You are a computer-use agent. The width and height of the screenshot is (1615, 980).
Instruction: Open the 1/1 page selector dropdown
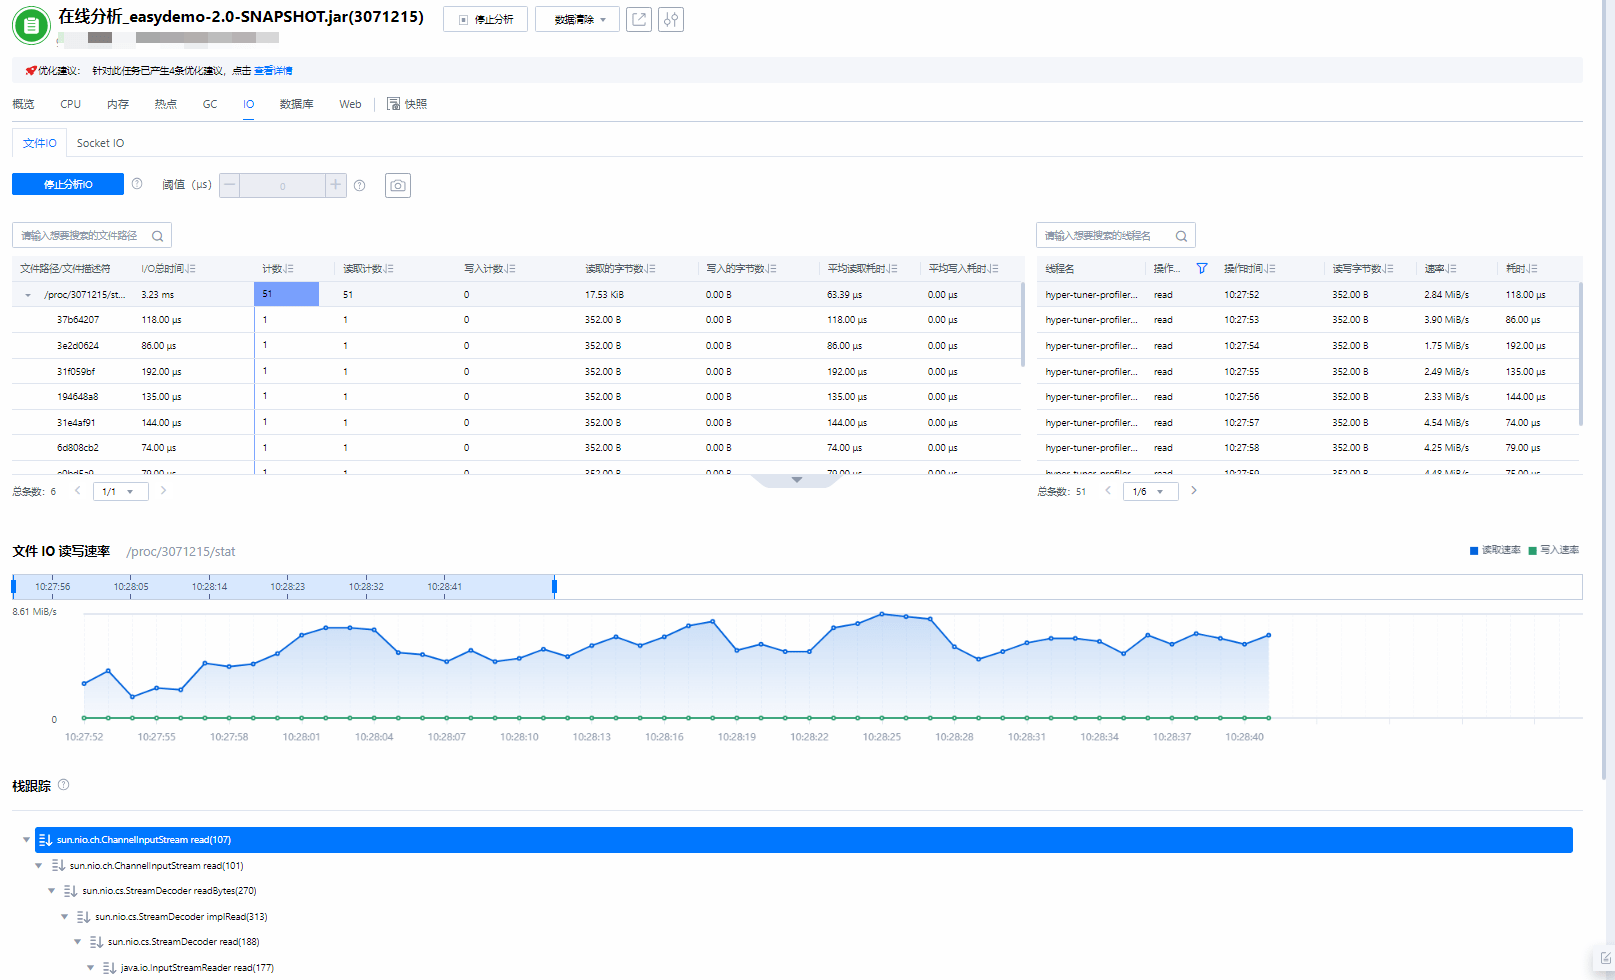pos(121,492)
